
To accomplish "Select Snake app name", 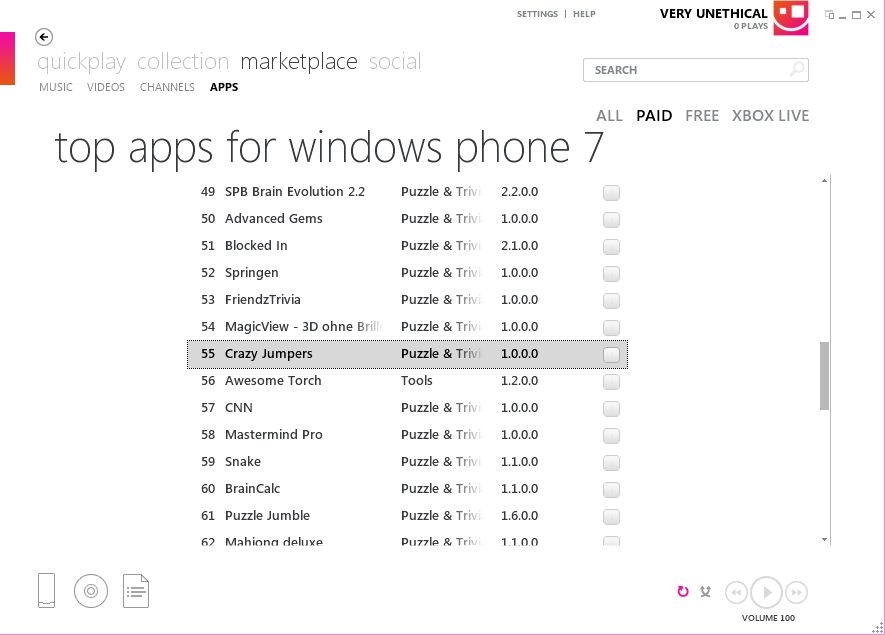I will click(243, 462).
